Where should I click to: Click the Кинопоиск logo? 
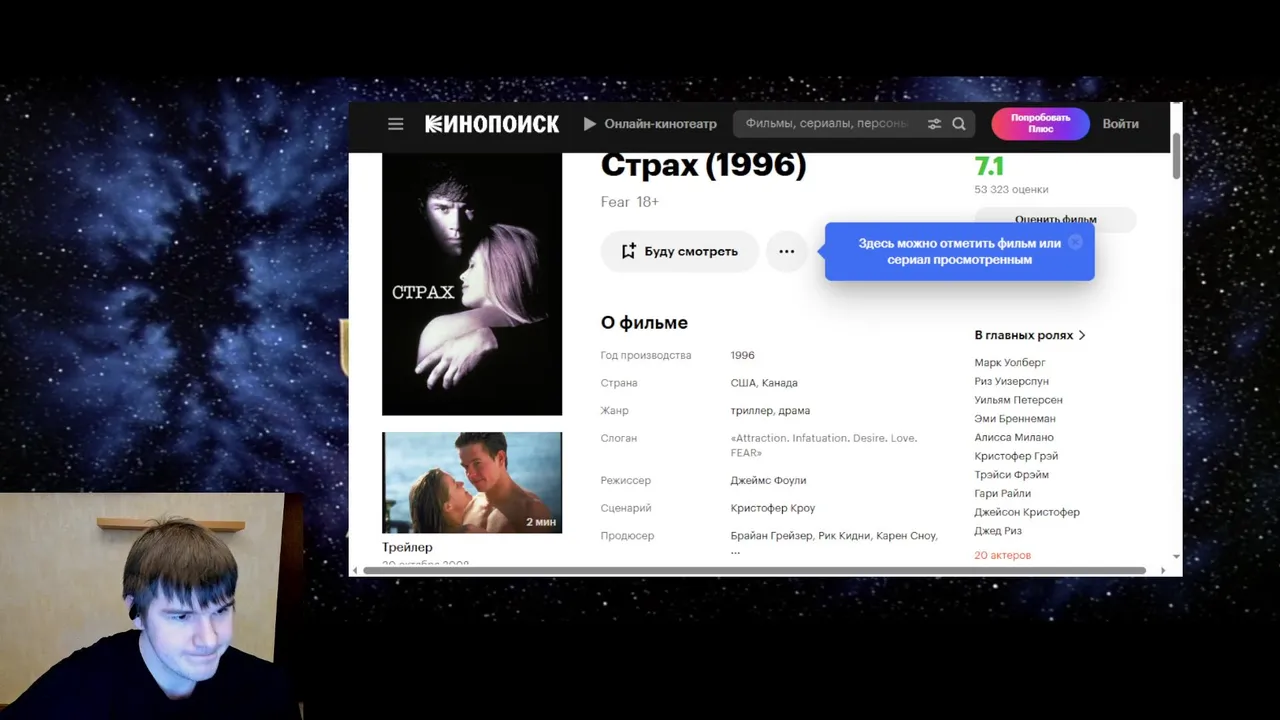(x=492, y=124)
